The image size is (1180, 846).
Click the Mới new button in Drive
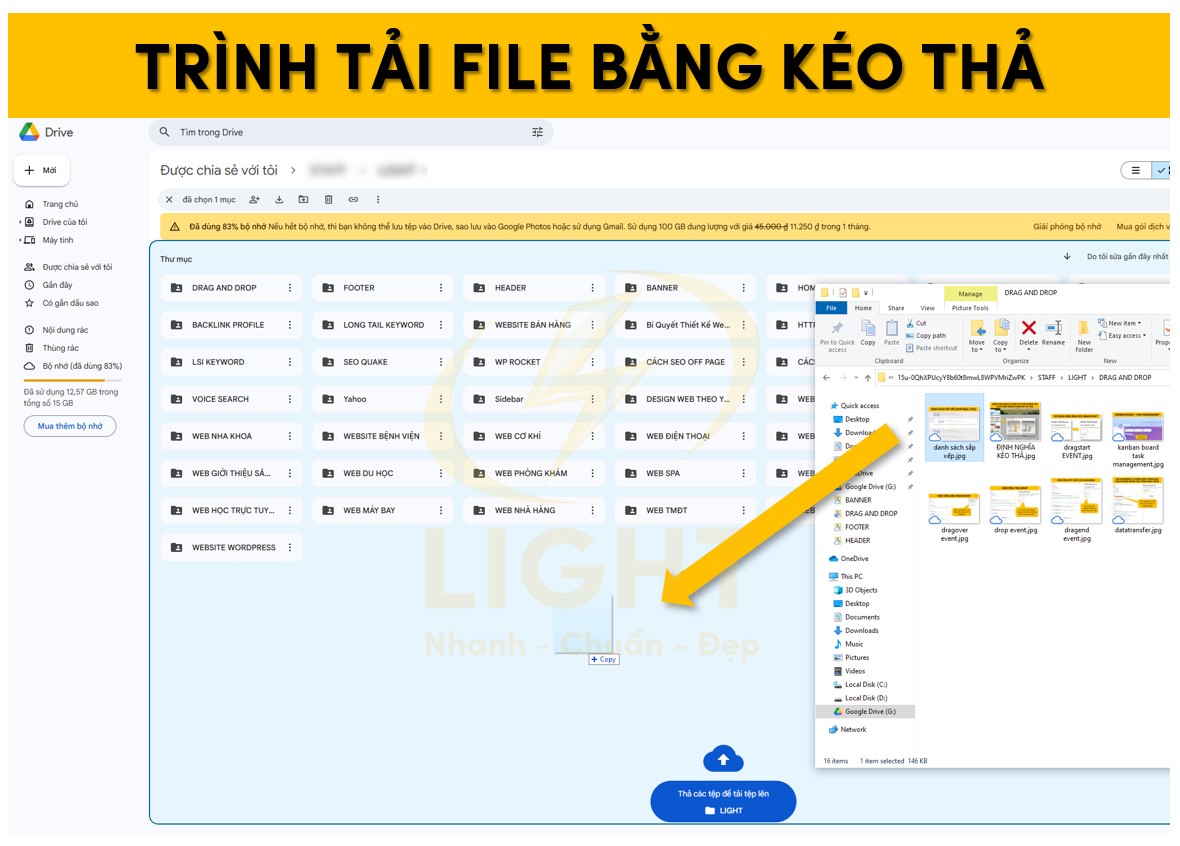pyautogui.click(x=41, y=170)
